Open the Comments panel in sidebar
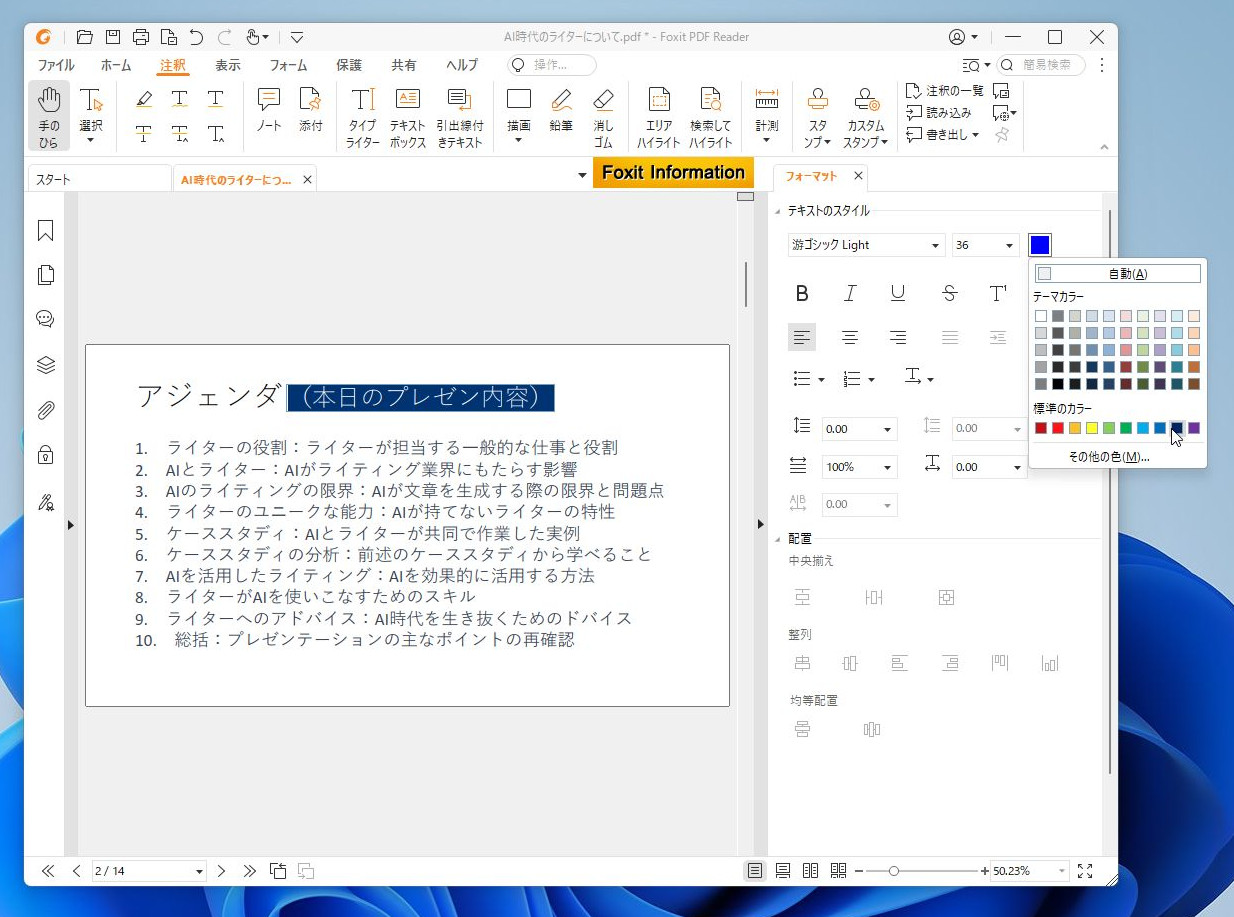Viewport: 1234px width, 917px height. (45, 319)
